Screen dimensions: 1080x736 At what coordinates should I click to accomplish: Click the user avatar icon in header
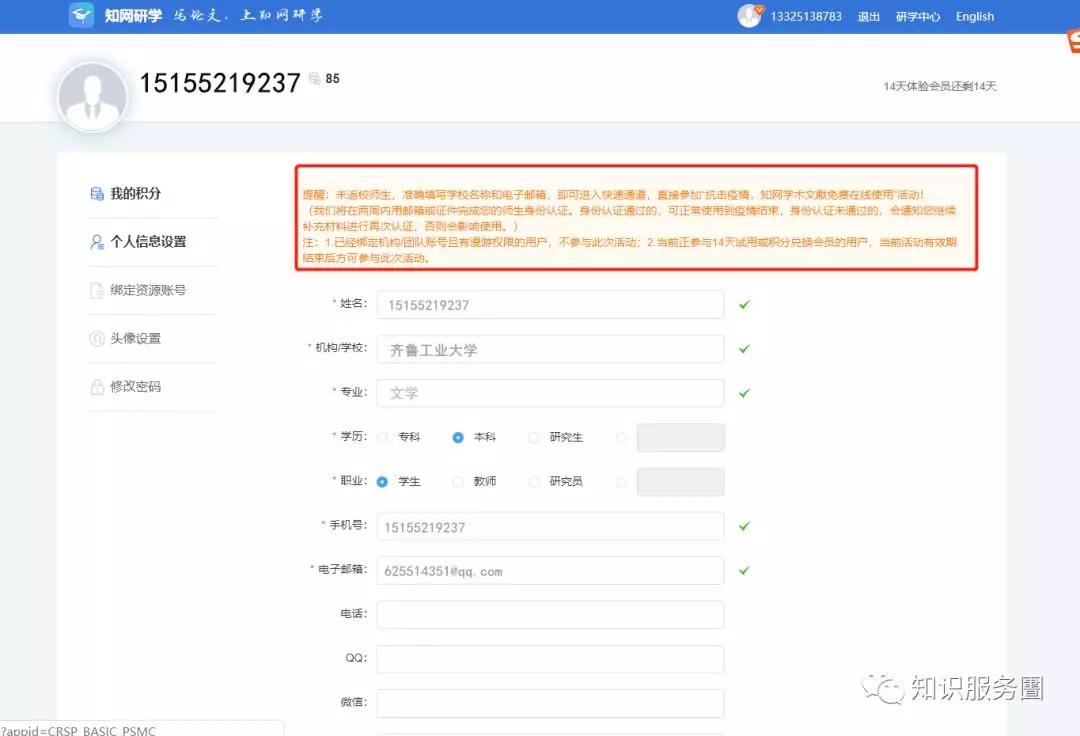[x=749, y=16]
